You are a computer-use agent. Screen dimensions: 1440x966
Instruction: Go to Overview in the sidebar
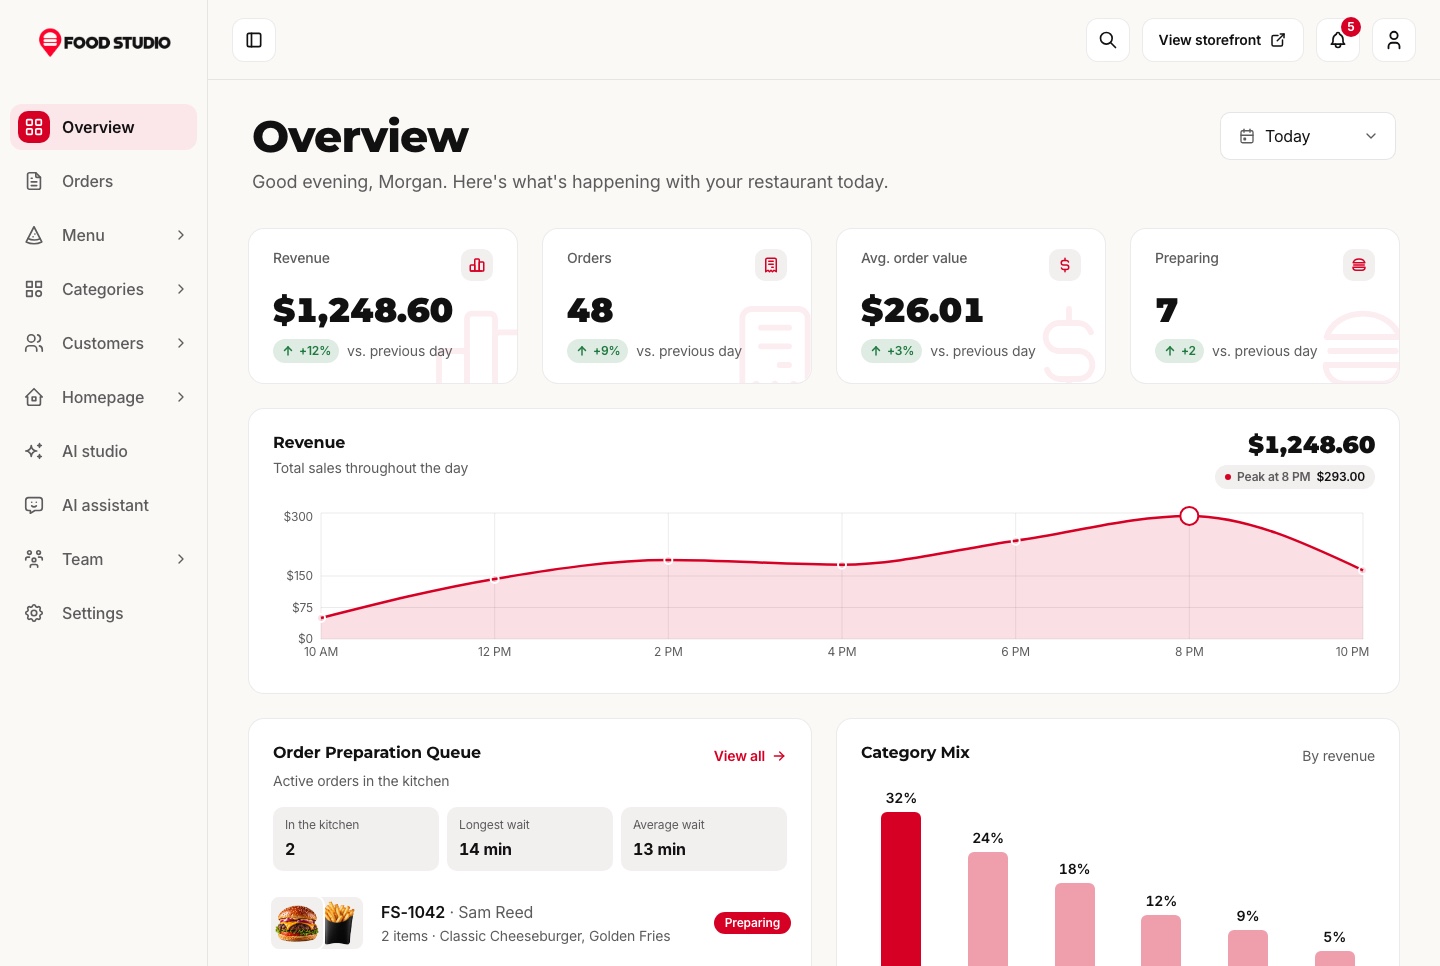104,127
